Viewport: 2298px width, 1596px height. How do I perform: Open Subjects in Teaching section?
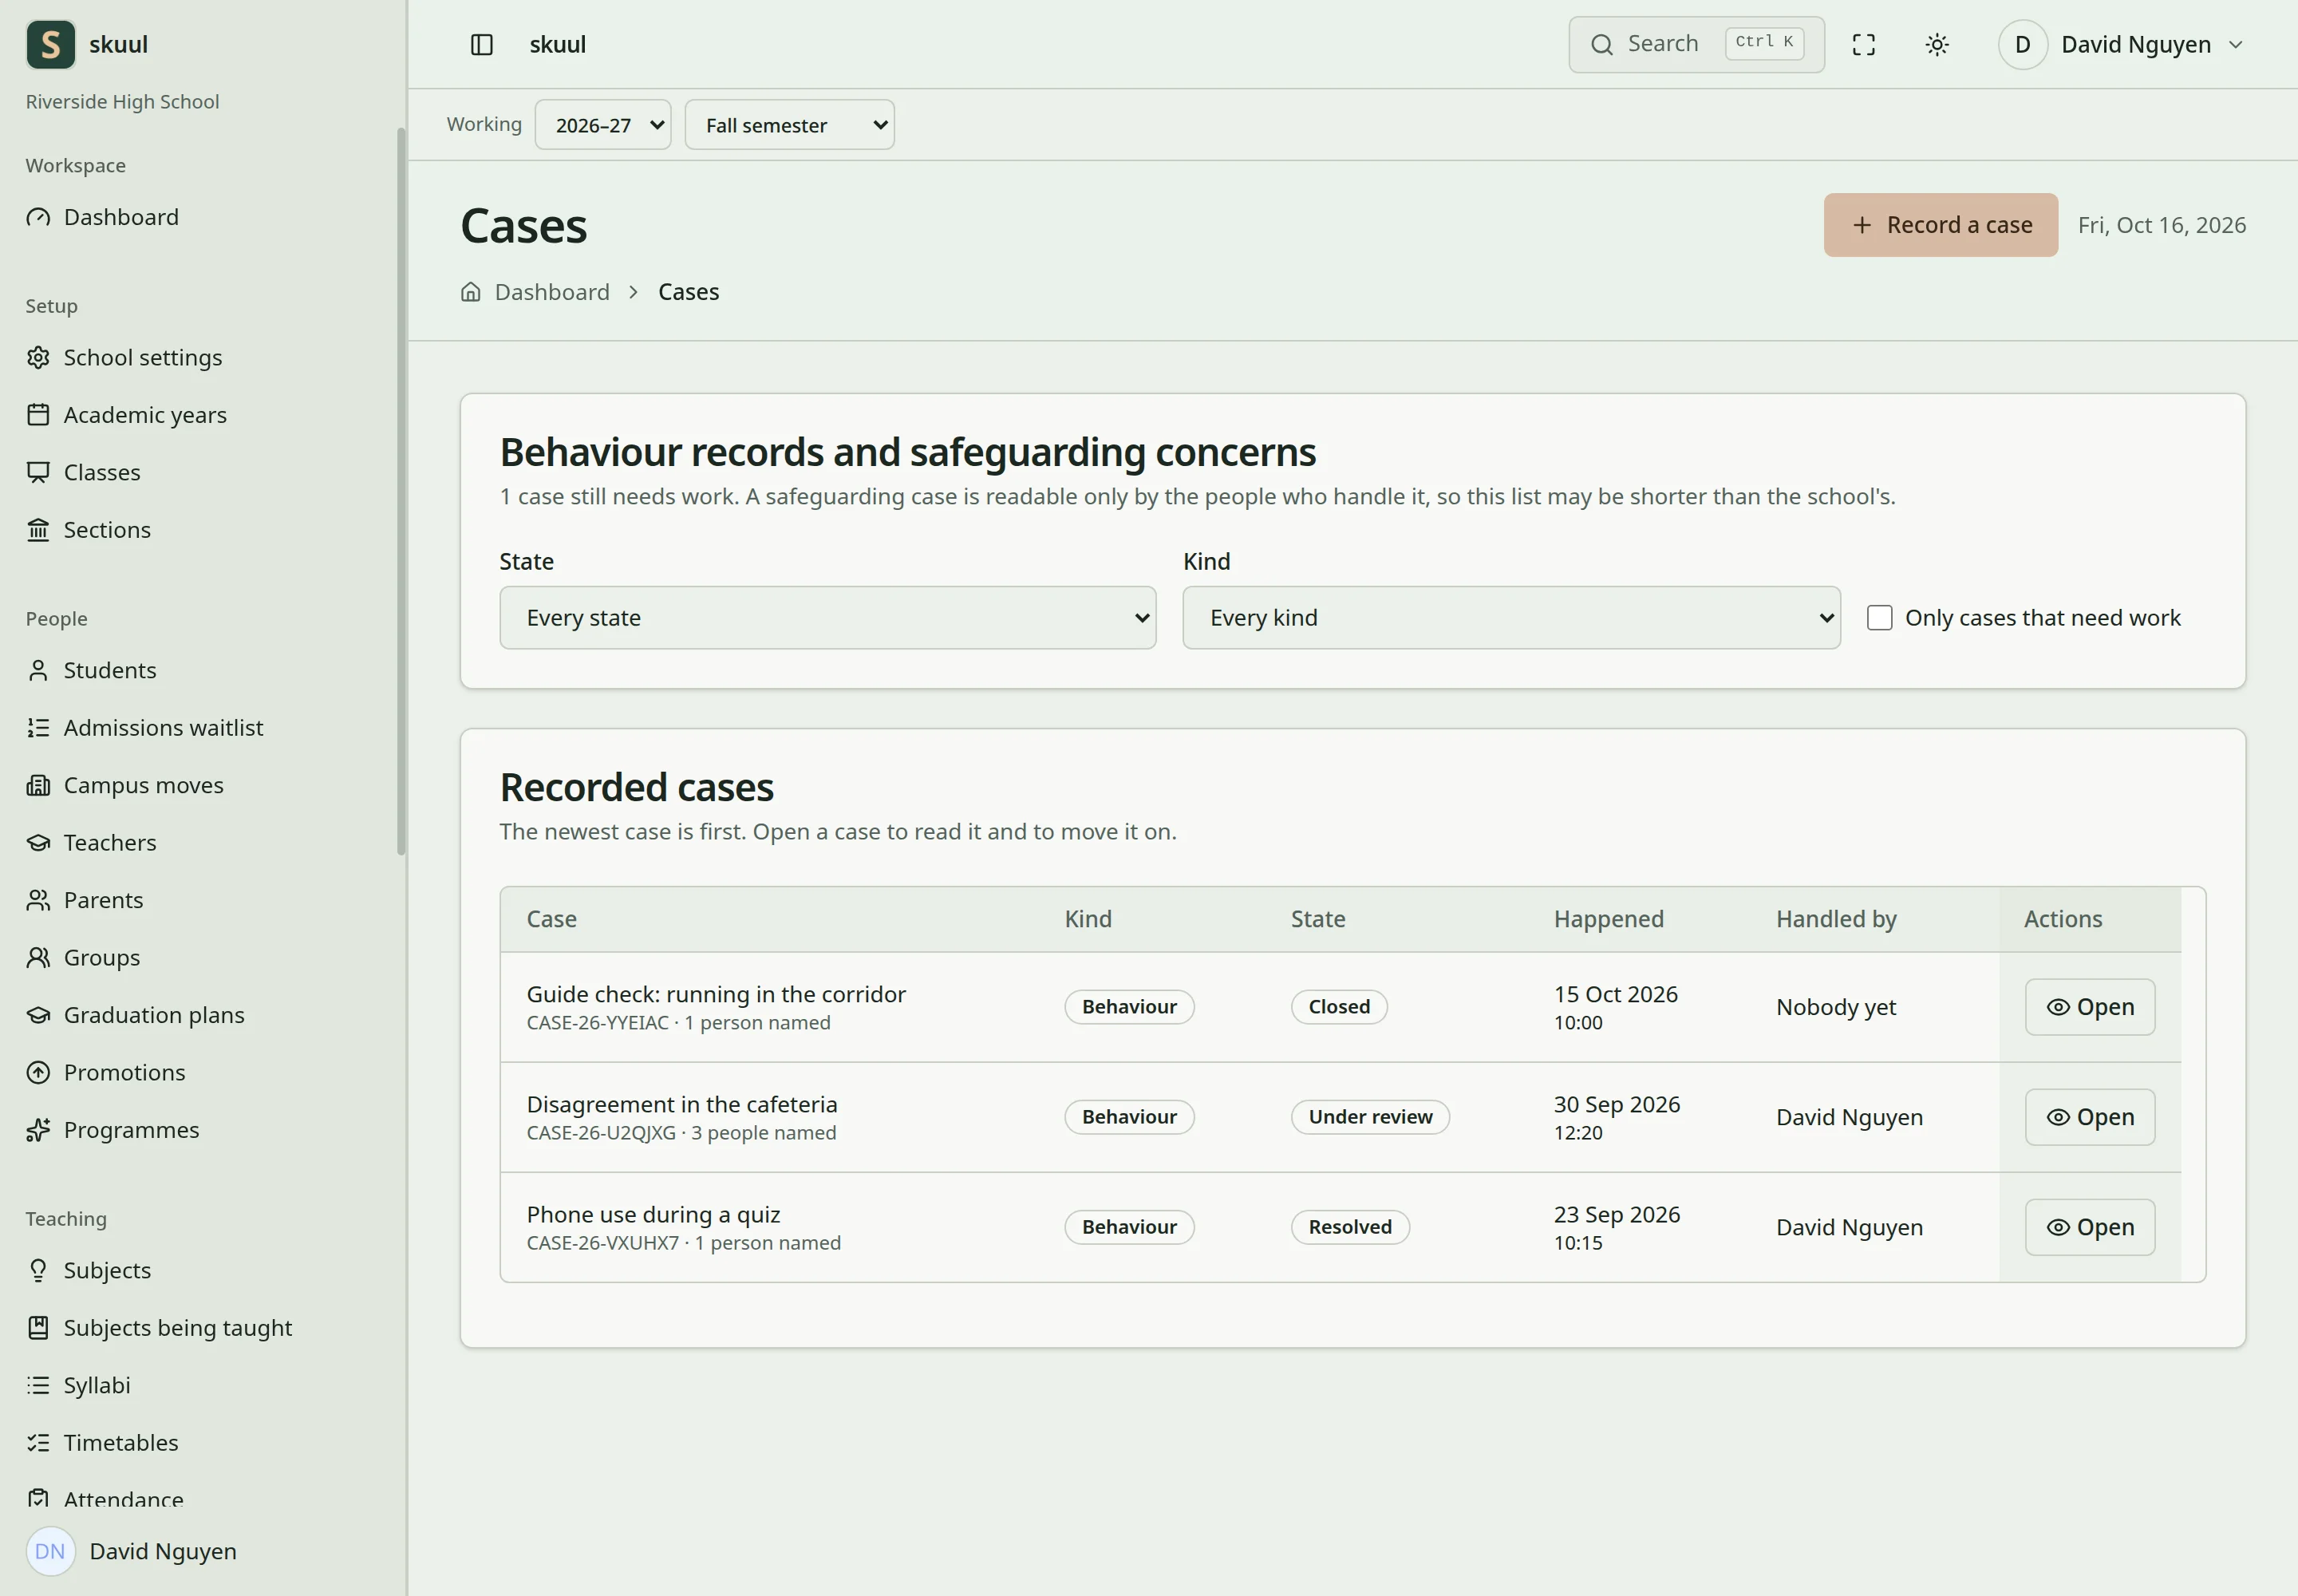tap(88, 1270)
